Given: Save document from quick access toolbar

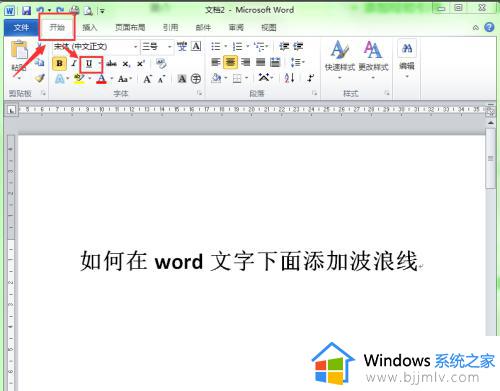Looking at the screenshot, I should pos(26,11).
